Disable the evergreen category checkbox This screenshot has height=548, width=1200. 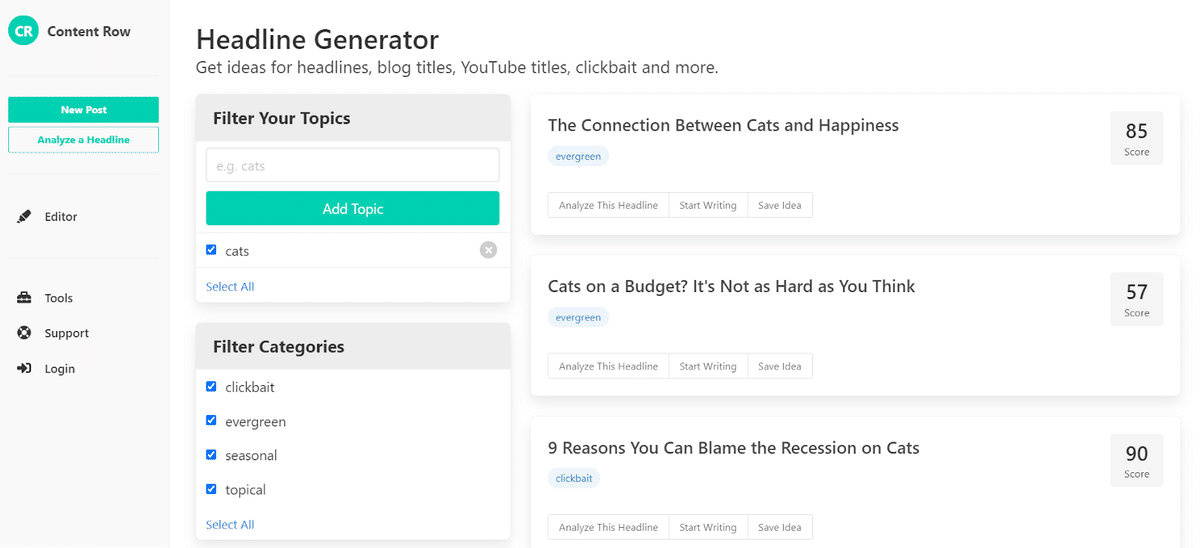click(211, 421)
